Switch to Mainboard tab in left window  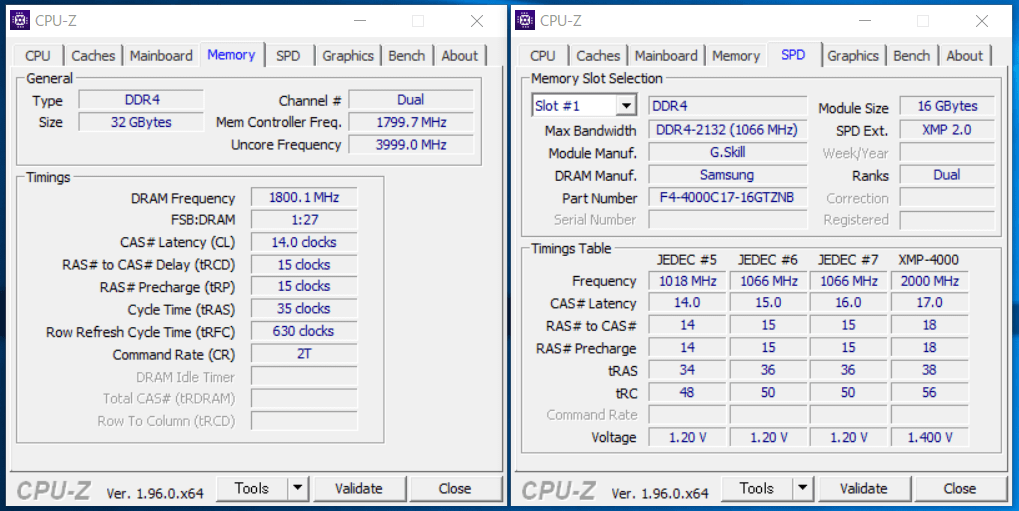pyautogui.click(x=161, y=56)
